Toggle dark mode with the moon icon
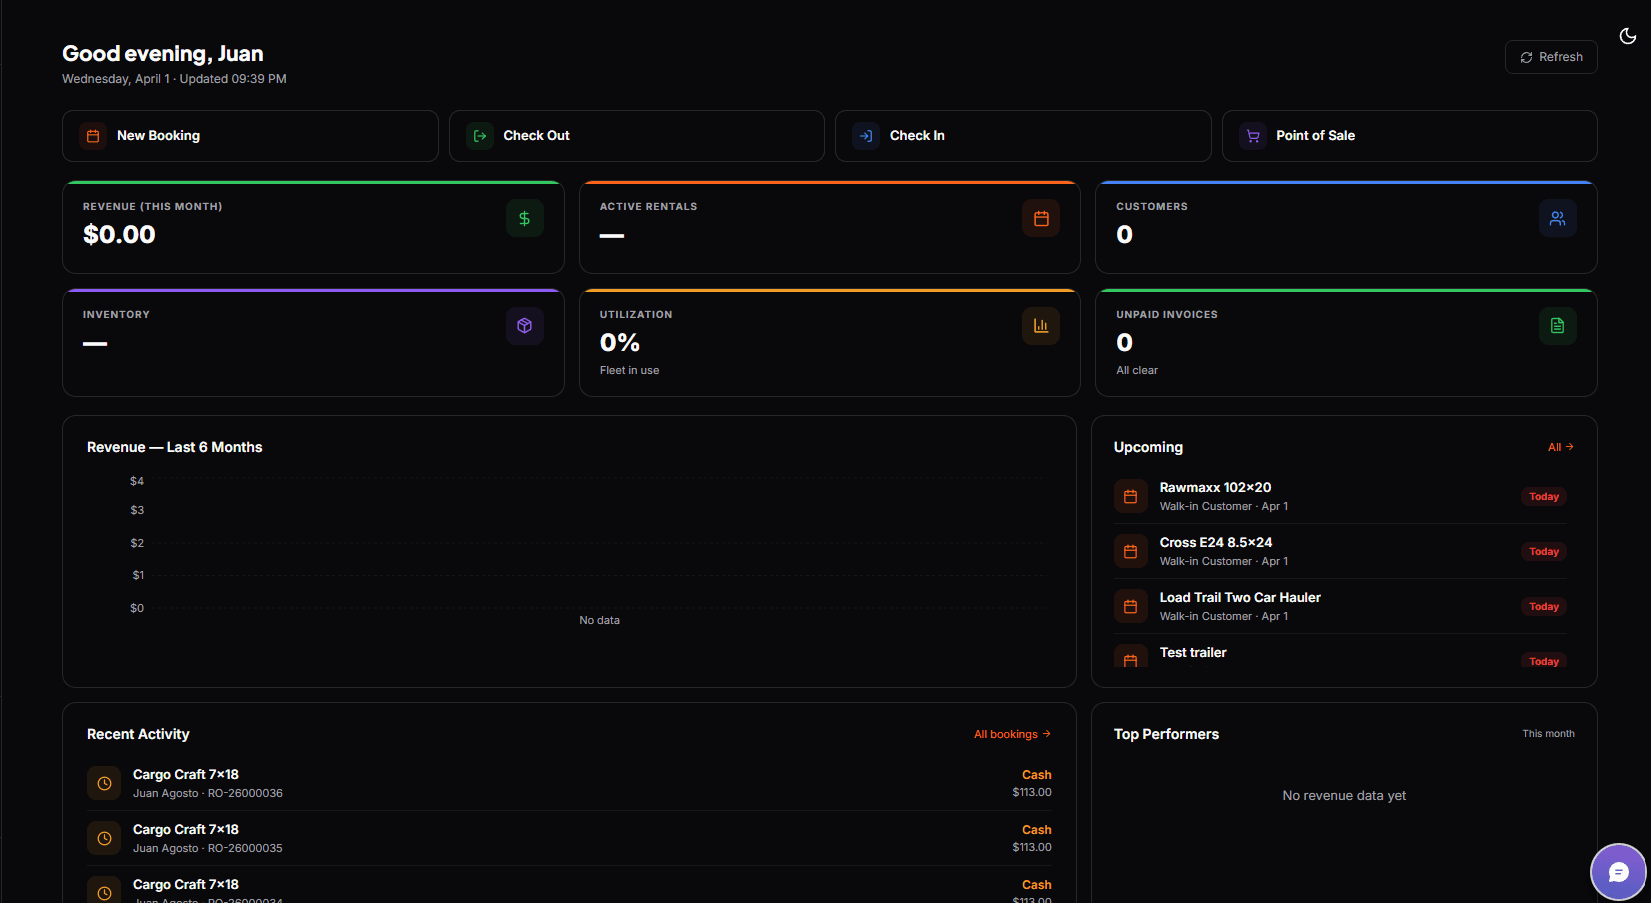Screen dimensions: 1651x903 1628,35
